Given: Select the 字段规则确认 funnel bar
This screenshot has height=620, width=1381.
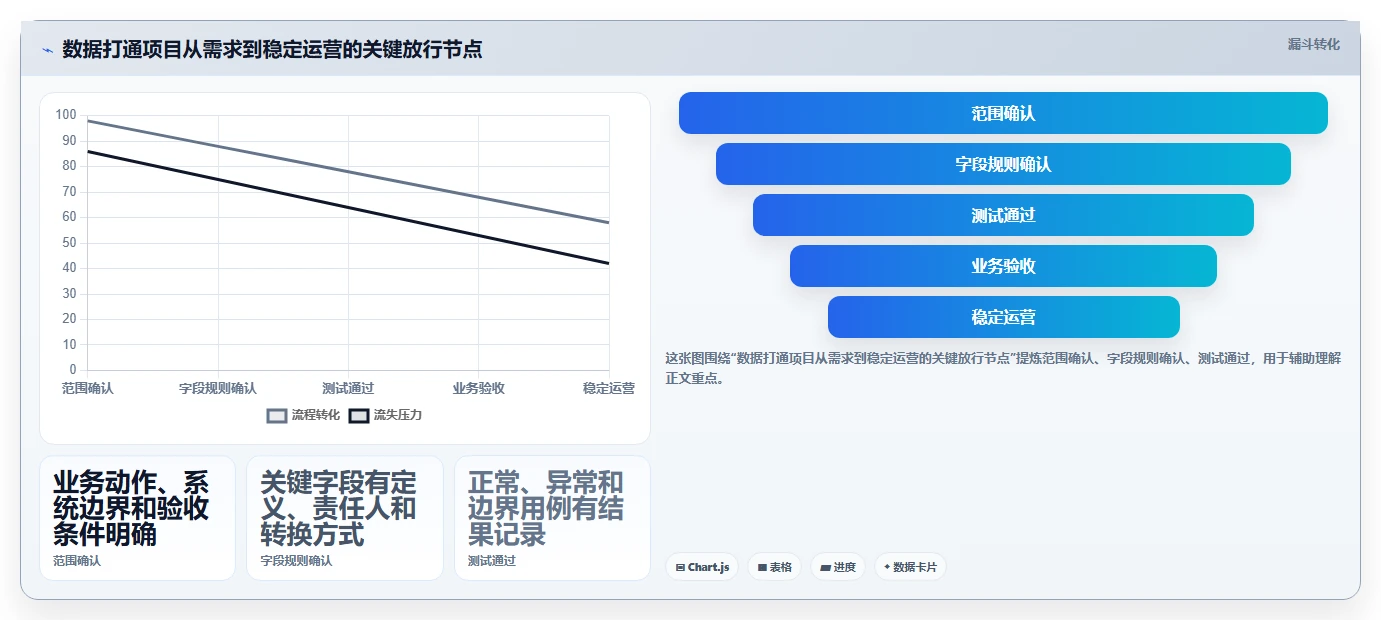Looking at the screenshot, I should (x=1003, y=164).
